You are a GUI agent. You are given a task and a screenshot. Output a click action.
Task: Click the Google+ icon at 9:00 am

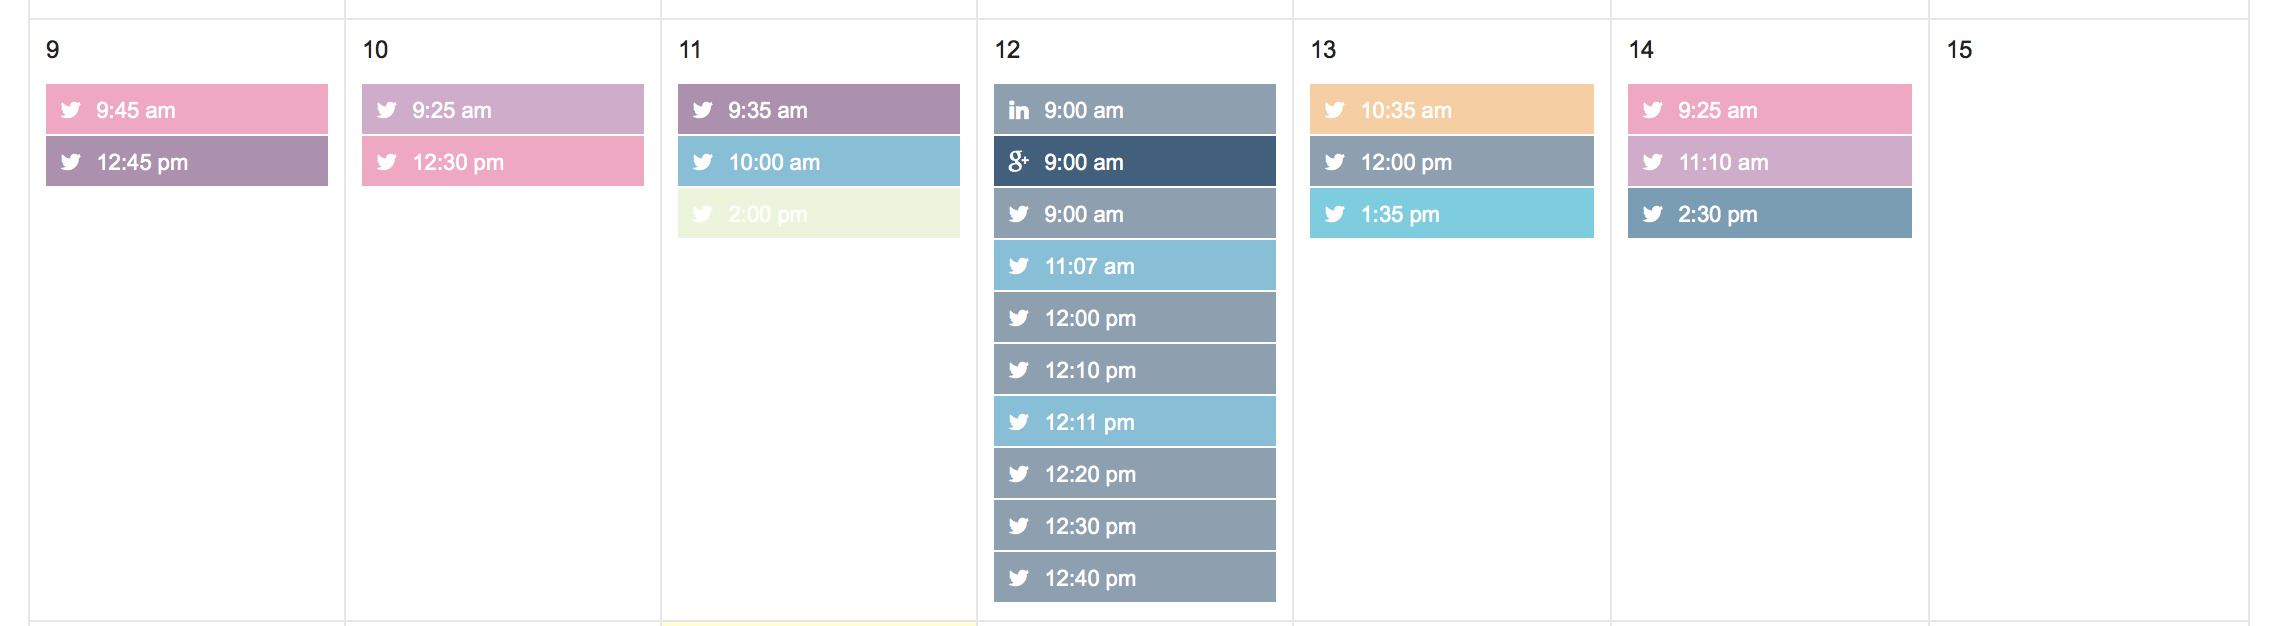click(1018, 161)
